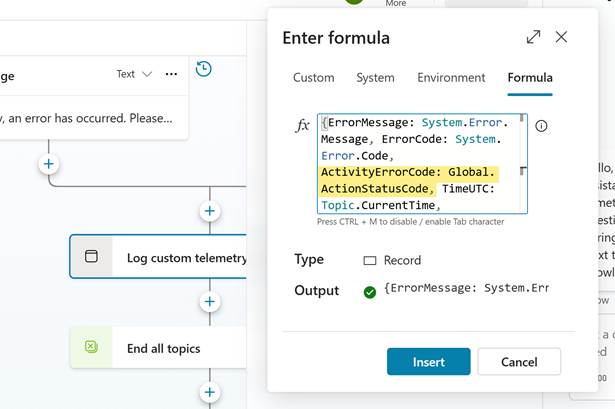
Task: Add node below End all topics
Action: coord(209,392)
